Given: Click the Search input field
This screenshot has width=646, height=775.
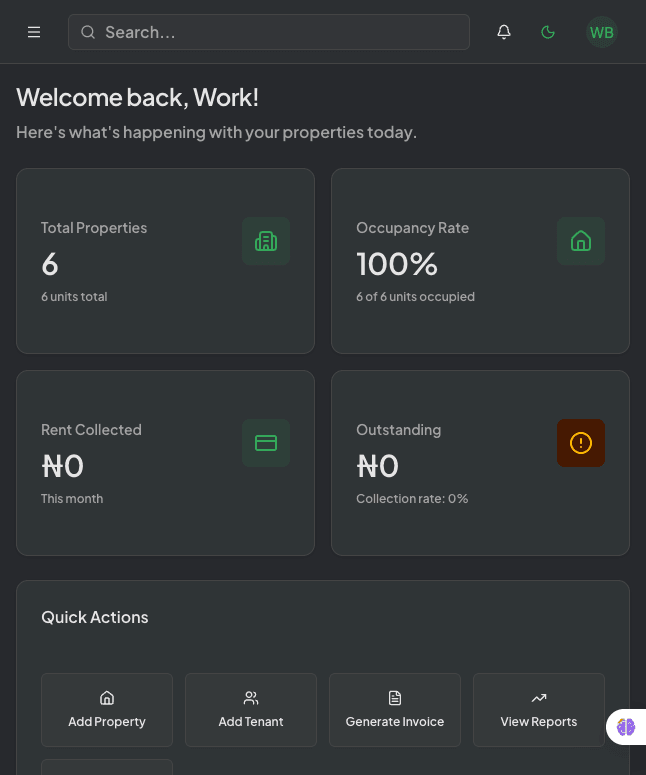Looking at the screenshot, I should pos(280,32).
